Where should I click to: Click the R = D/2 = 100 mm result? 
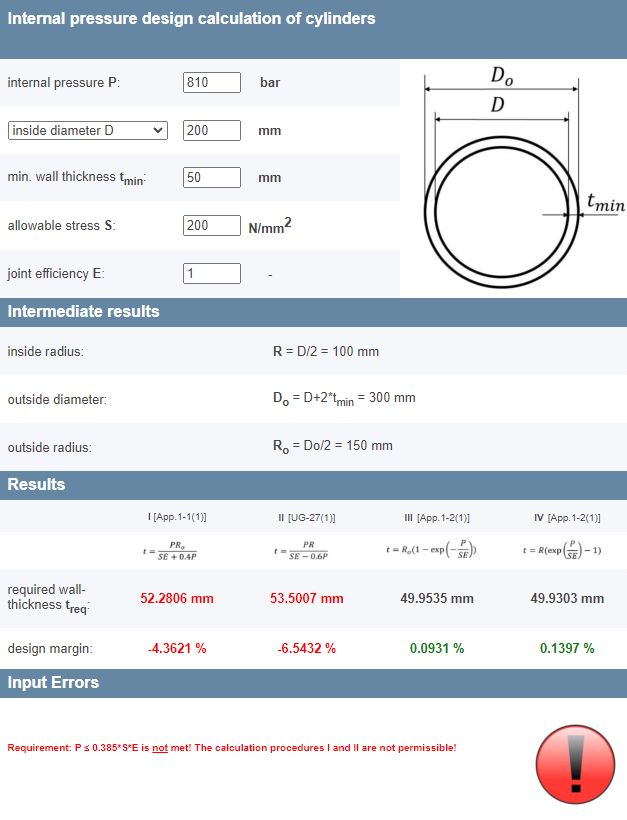click(326, 351)
